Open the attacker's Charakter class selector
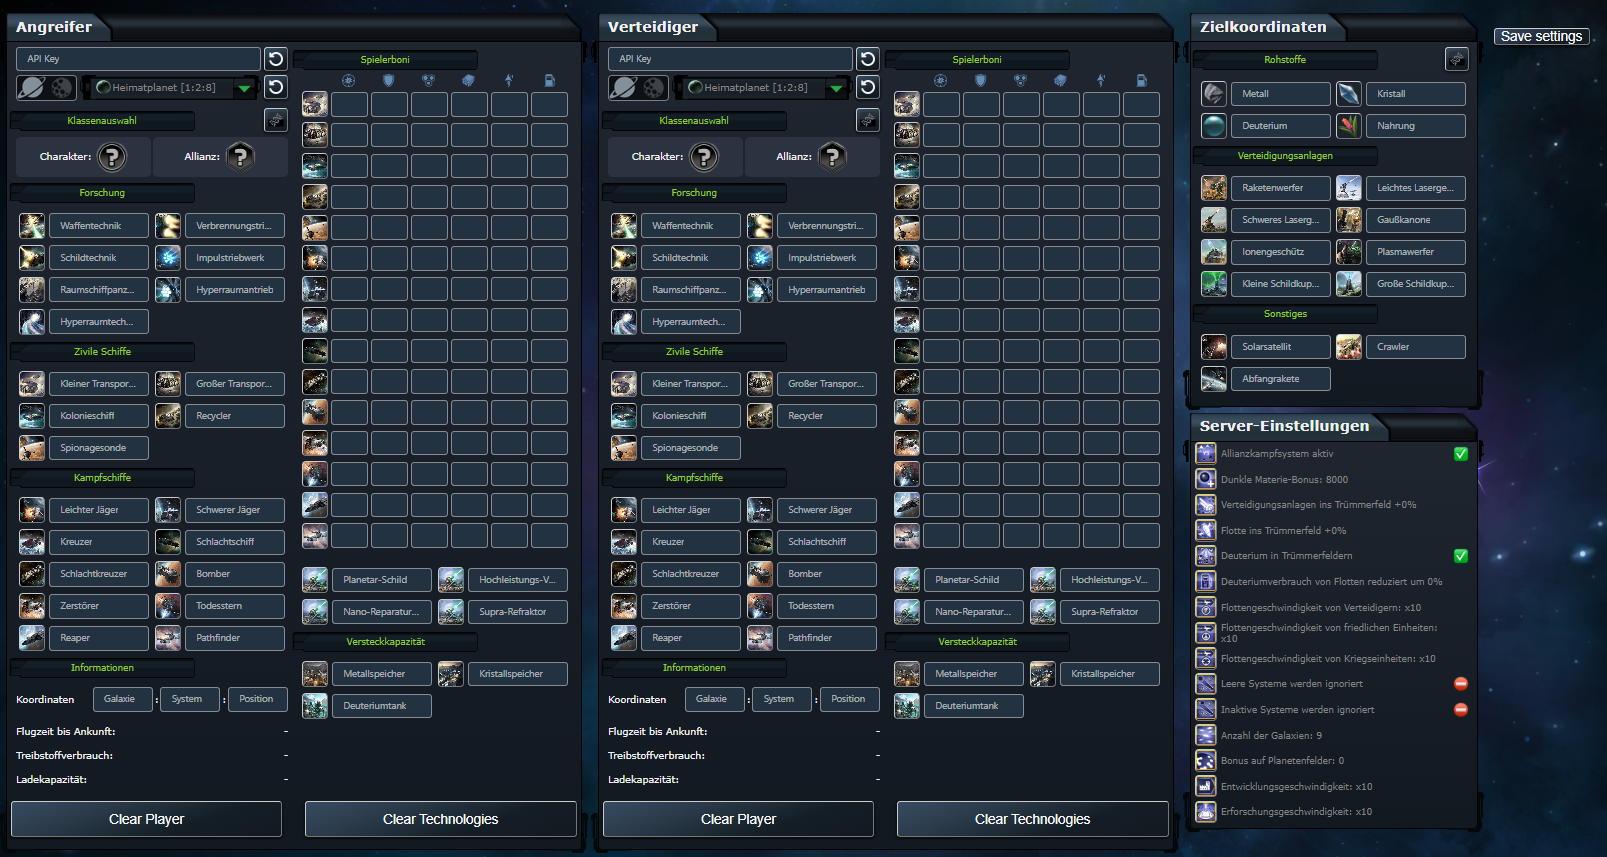The height and width of the screenshot is (857, 1607). 112,157
